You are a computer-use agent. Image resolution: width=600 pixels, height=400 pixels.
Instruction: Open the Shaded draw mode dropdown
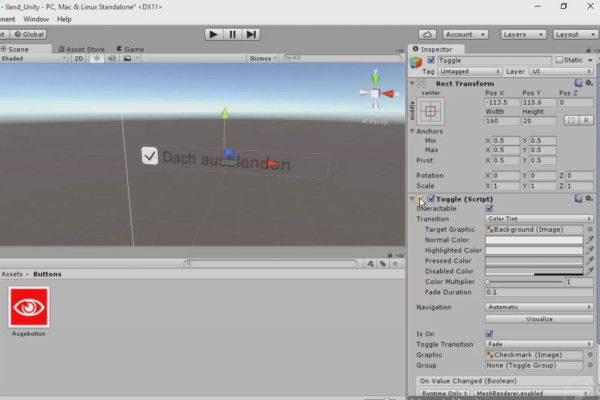pos(34,59)
